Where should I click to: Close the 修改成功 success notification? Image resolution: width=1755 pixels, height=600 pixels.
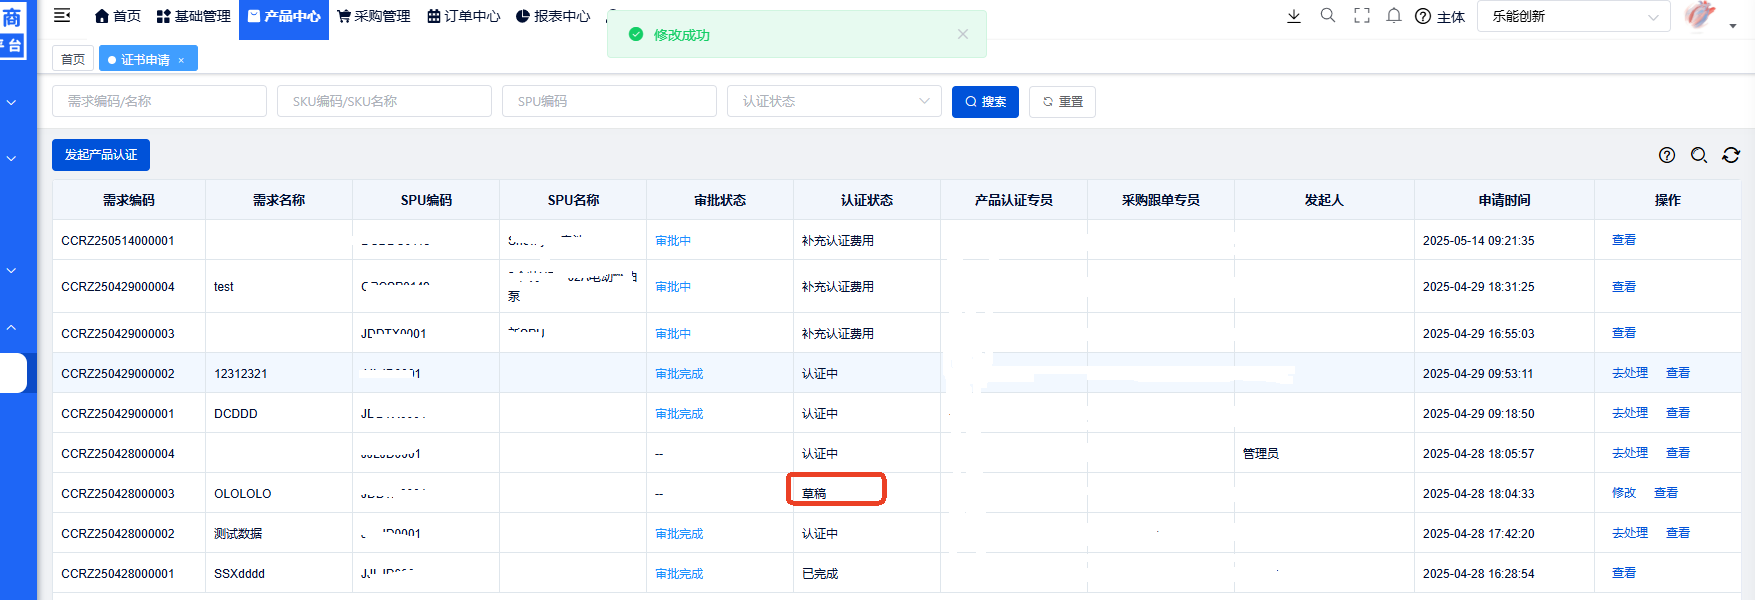(962, 34)
